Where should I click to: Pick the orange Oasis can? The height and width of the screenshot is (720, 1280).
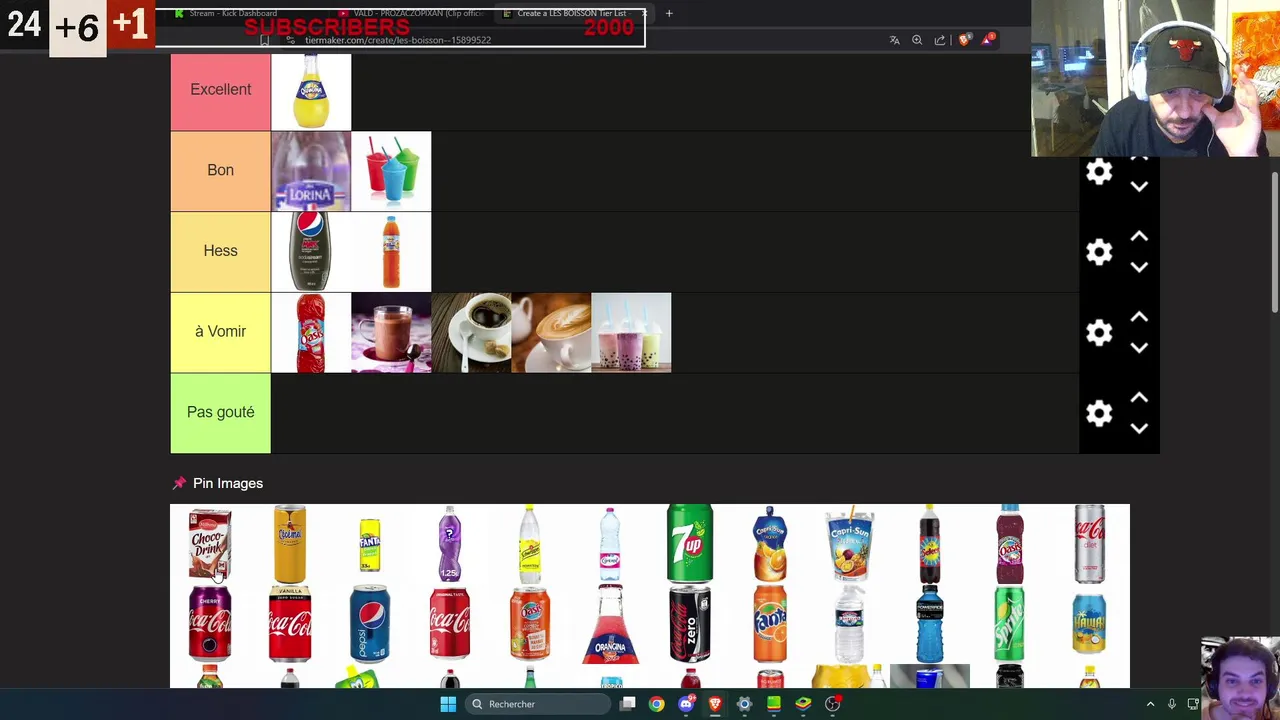(530, 624)
